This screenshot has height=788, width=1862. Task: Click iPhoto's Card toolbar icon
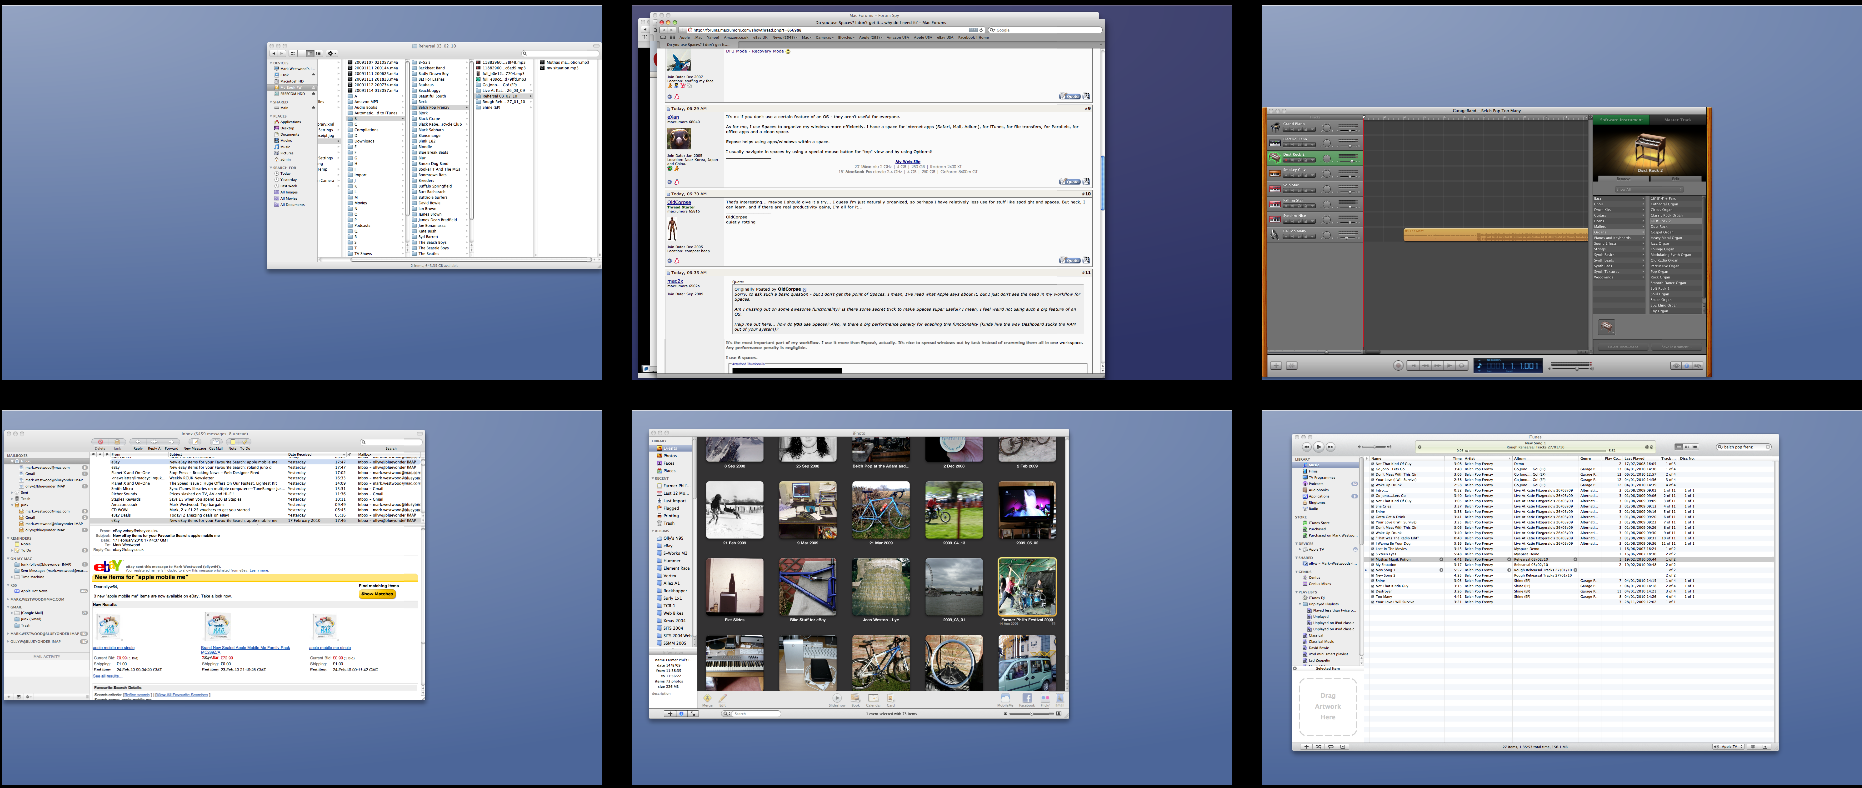pos(891,698)
